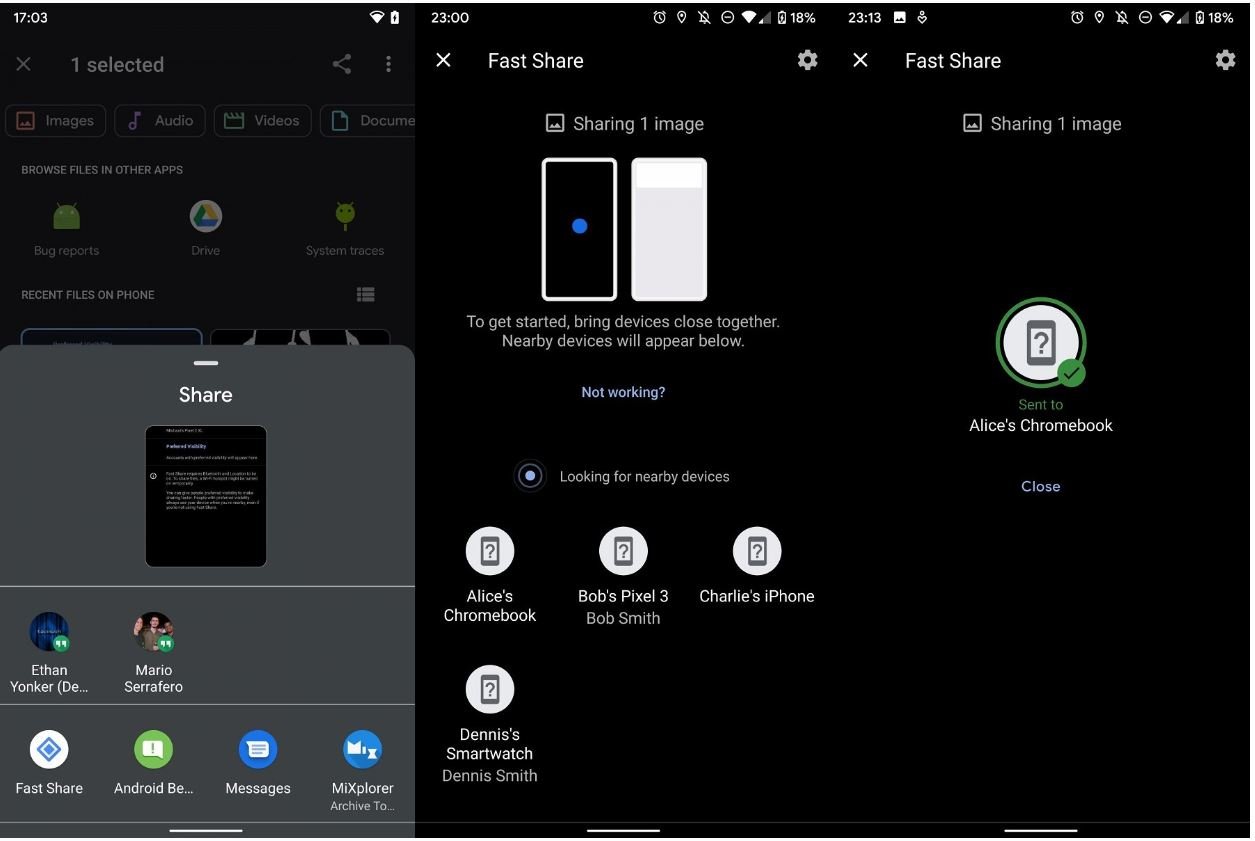Open Fast Share settings gear in scanning screen
Image resolution: width=1255 pixels, height=841 pixels.
[807, 61]
